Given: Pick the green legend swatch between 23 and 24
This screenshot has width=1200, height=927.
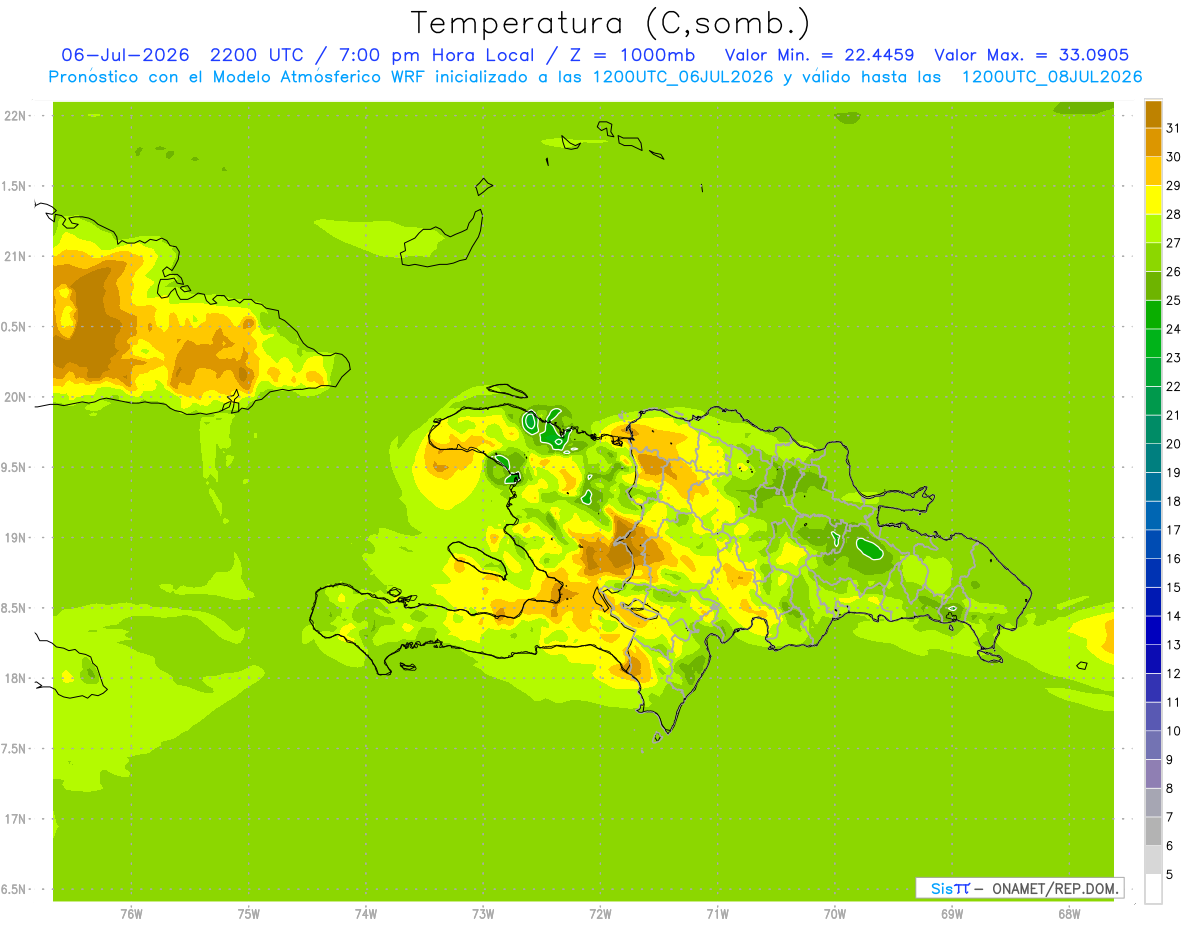Looking at the screenshot, I should 1153,343.
